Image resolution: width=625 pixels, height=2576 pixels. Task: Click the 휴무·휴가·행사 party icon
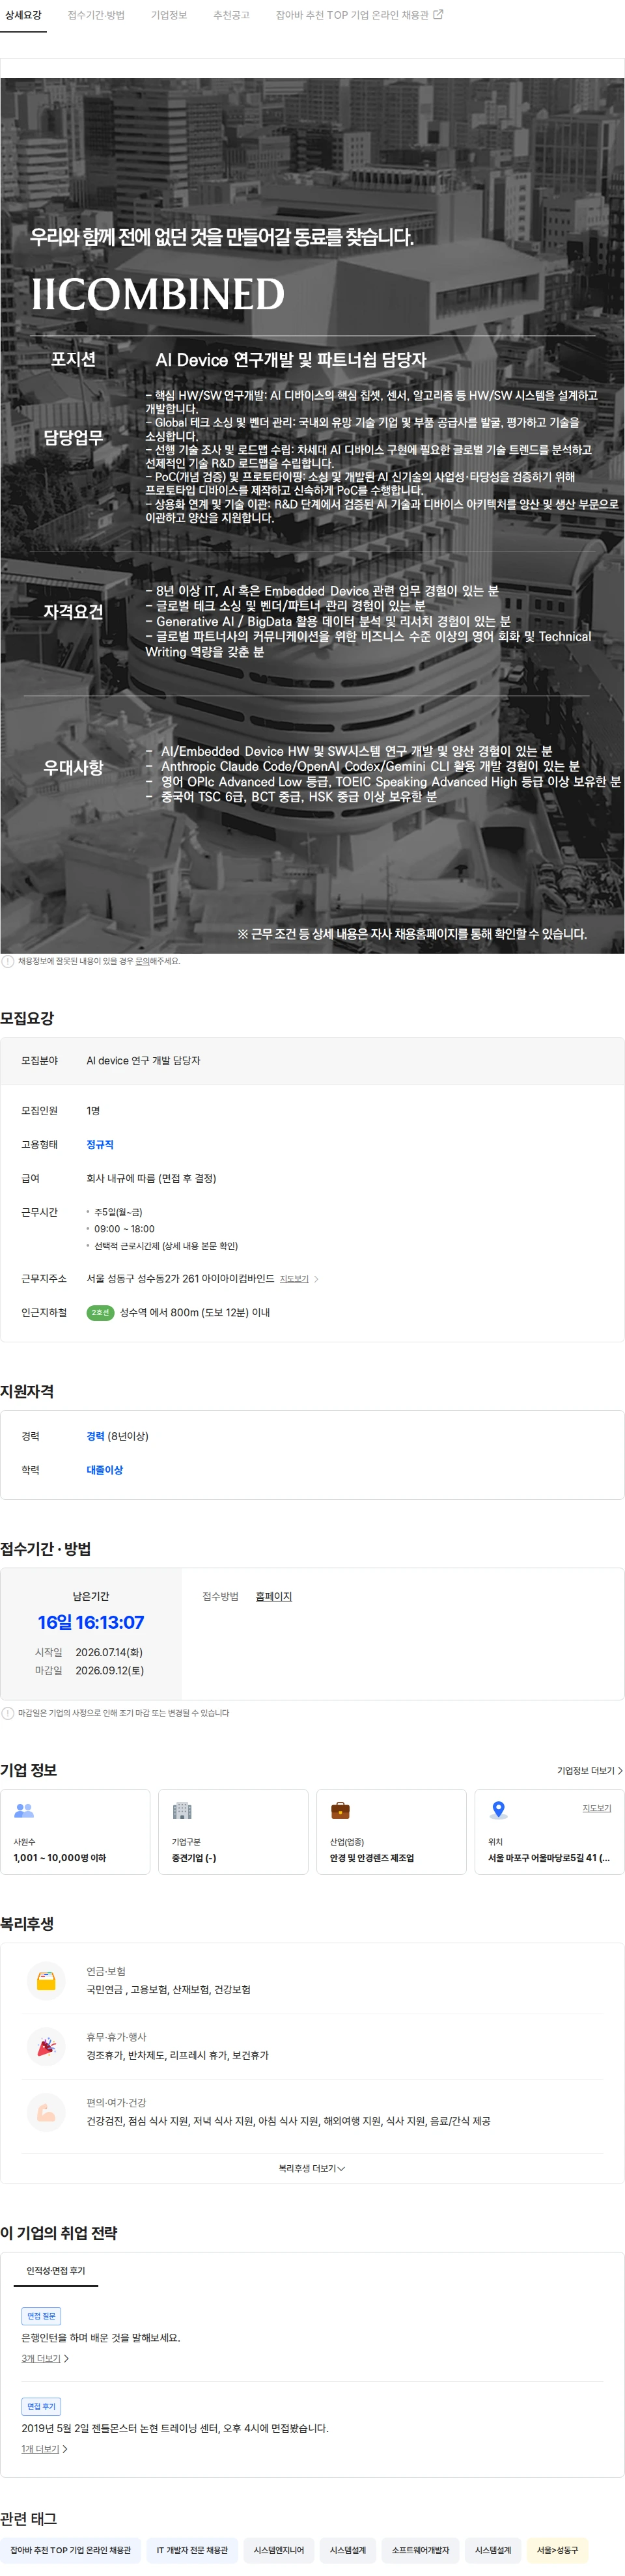point(46,2046)
